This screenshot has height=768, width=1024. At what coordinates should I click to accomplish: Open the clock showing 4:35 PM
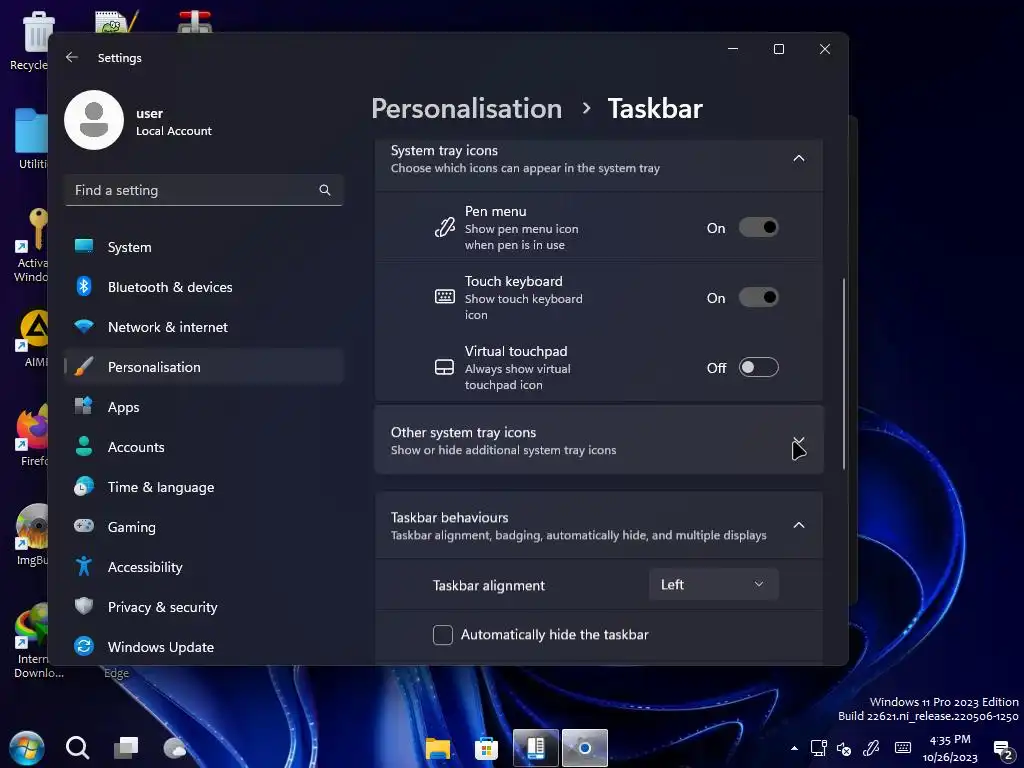[x=950, y=748]
